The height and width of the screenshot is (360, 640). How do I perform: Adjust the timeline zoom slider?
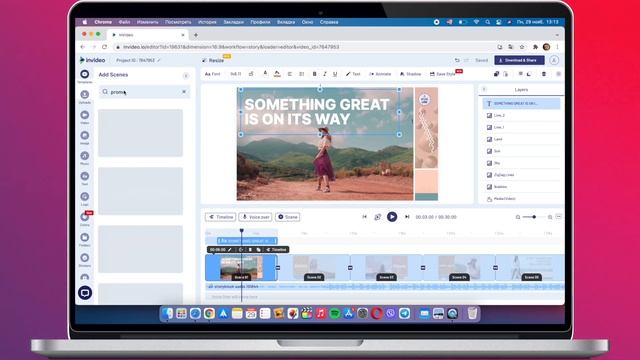tap(534, 217)
